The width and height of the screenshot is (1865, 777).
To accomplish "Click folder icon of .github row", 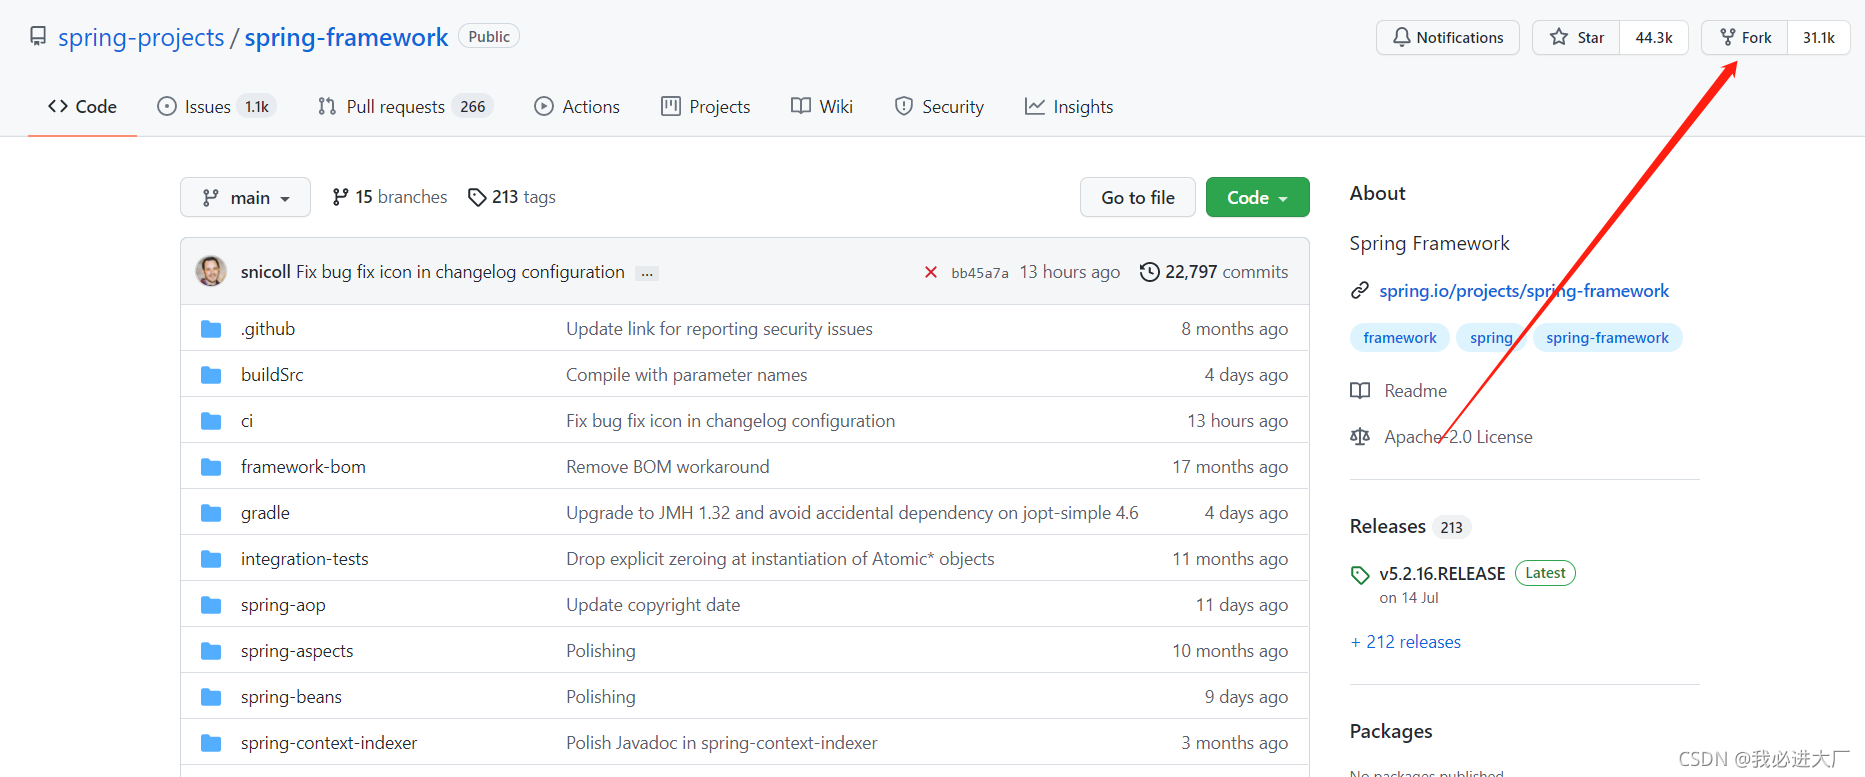I will (211, 329).
